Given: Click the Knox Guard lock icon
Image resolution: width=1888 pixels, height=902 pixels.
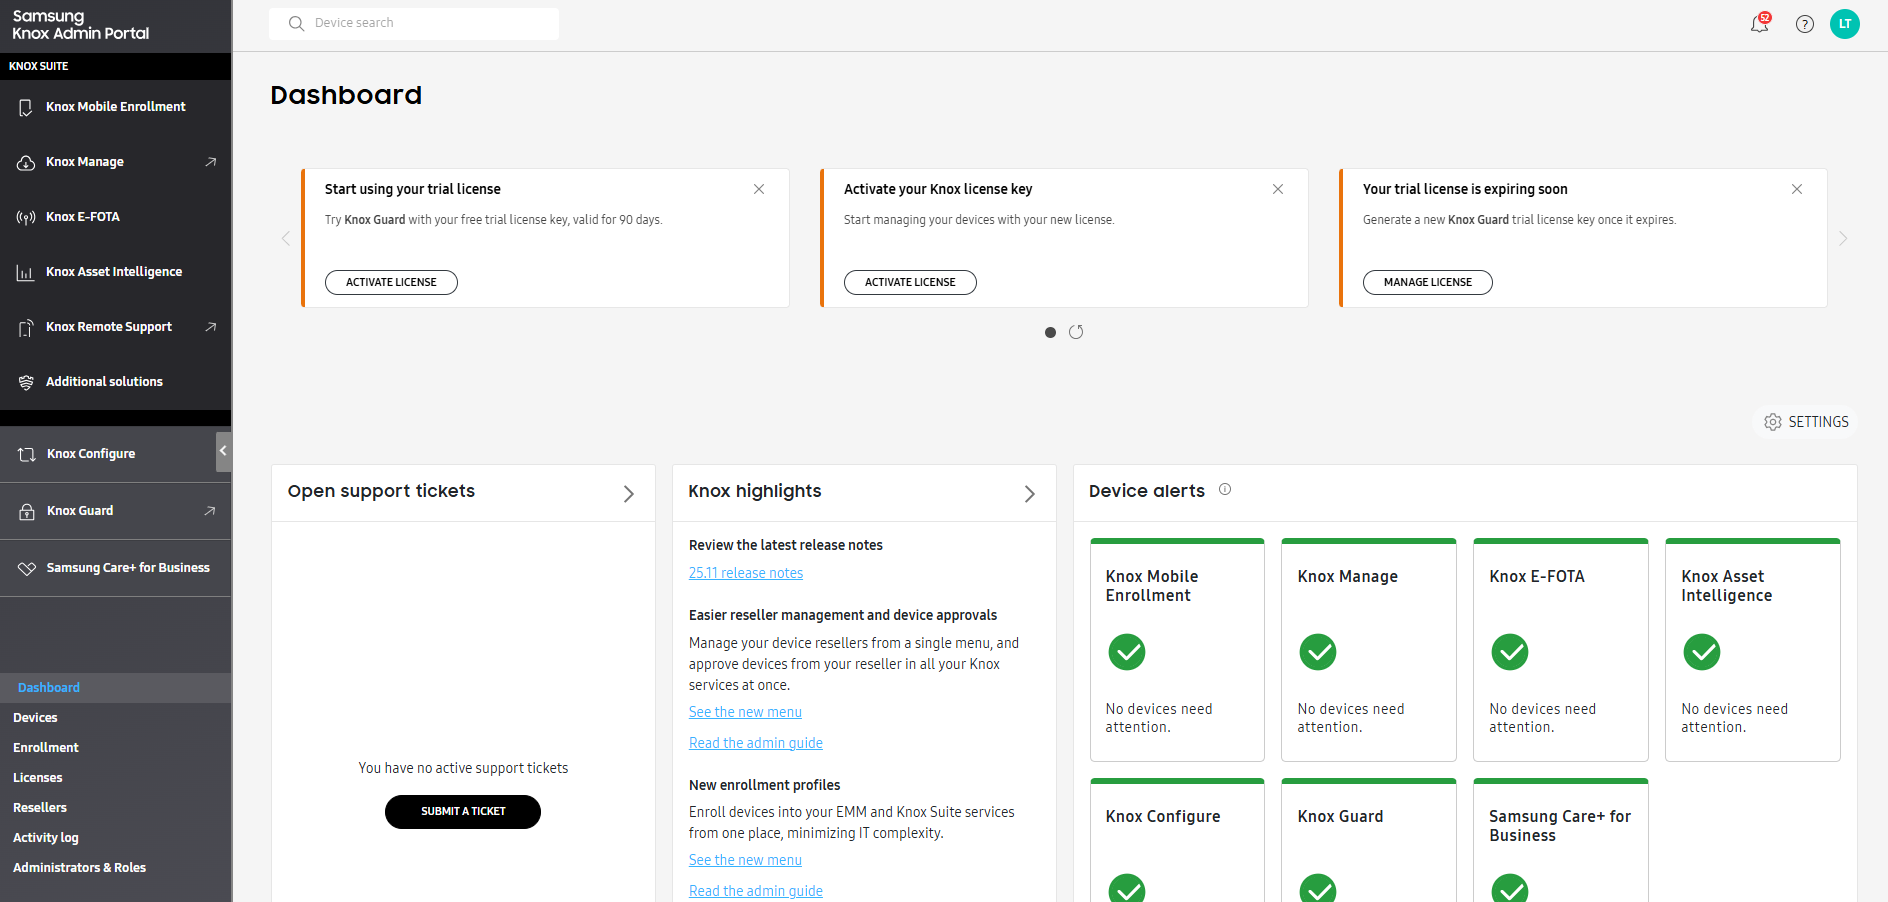Looking at the screenshot, I should (x=27, y=511).
